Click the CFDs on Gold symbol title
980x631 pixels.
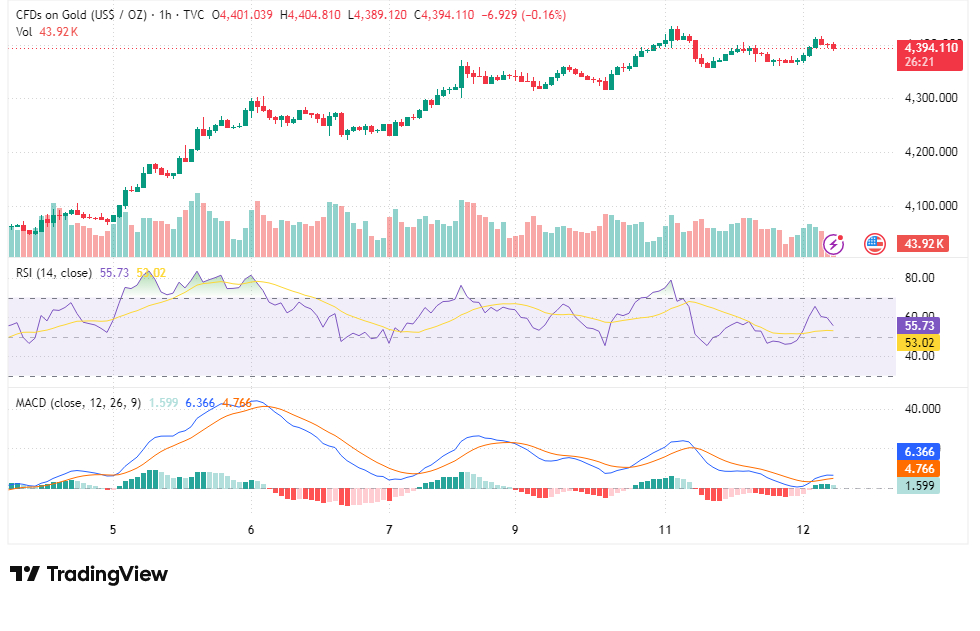click(x=81, y=14)
